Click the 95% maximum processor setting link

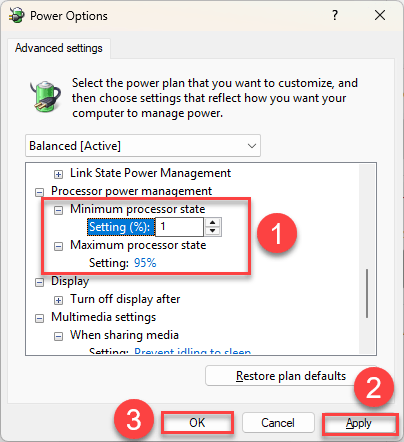[145, 263]
